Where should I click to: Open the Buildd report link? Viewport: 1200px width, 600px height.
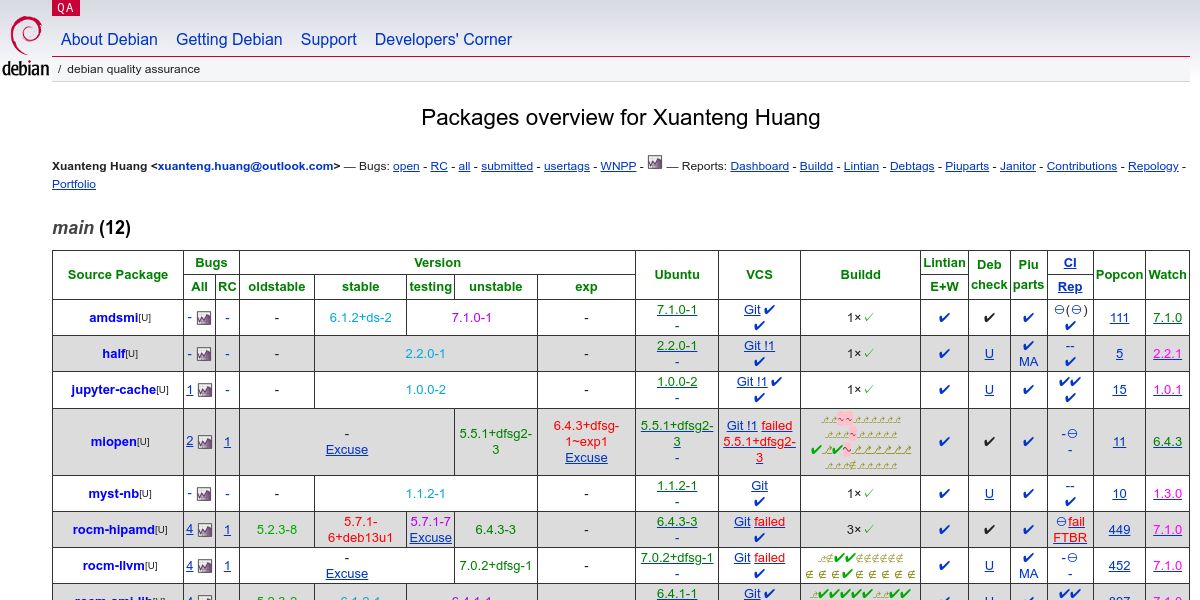tap(816, 166)
